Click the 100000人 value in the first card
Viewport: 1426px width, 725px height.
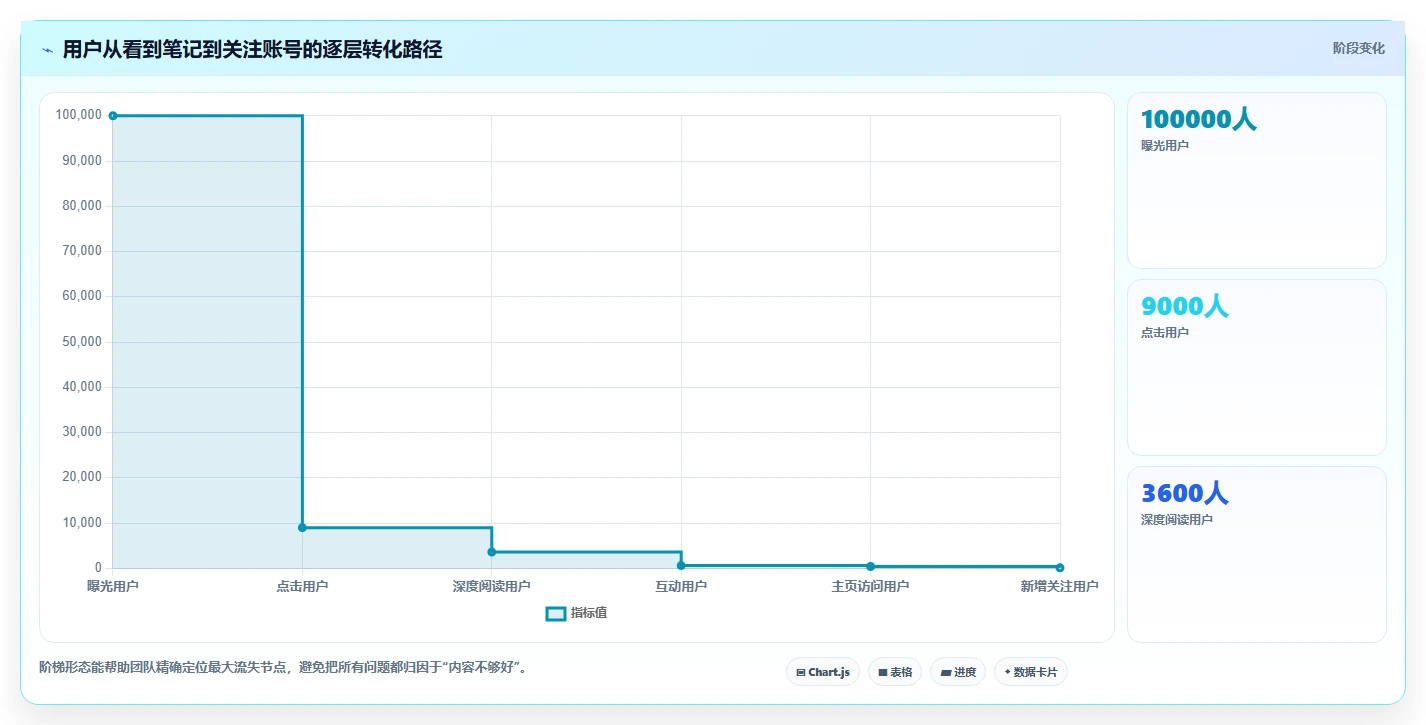(x=1198, y=119)
